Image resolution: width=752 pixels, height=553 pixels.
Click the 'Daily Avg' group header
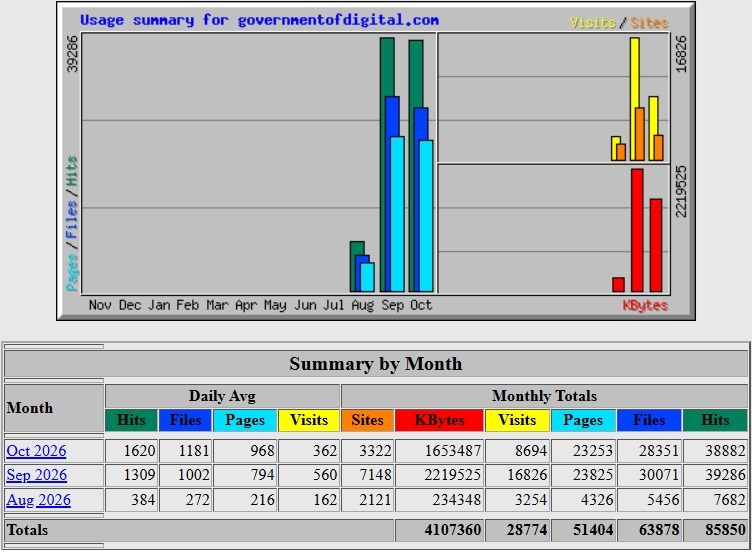223,396
